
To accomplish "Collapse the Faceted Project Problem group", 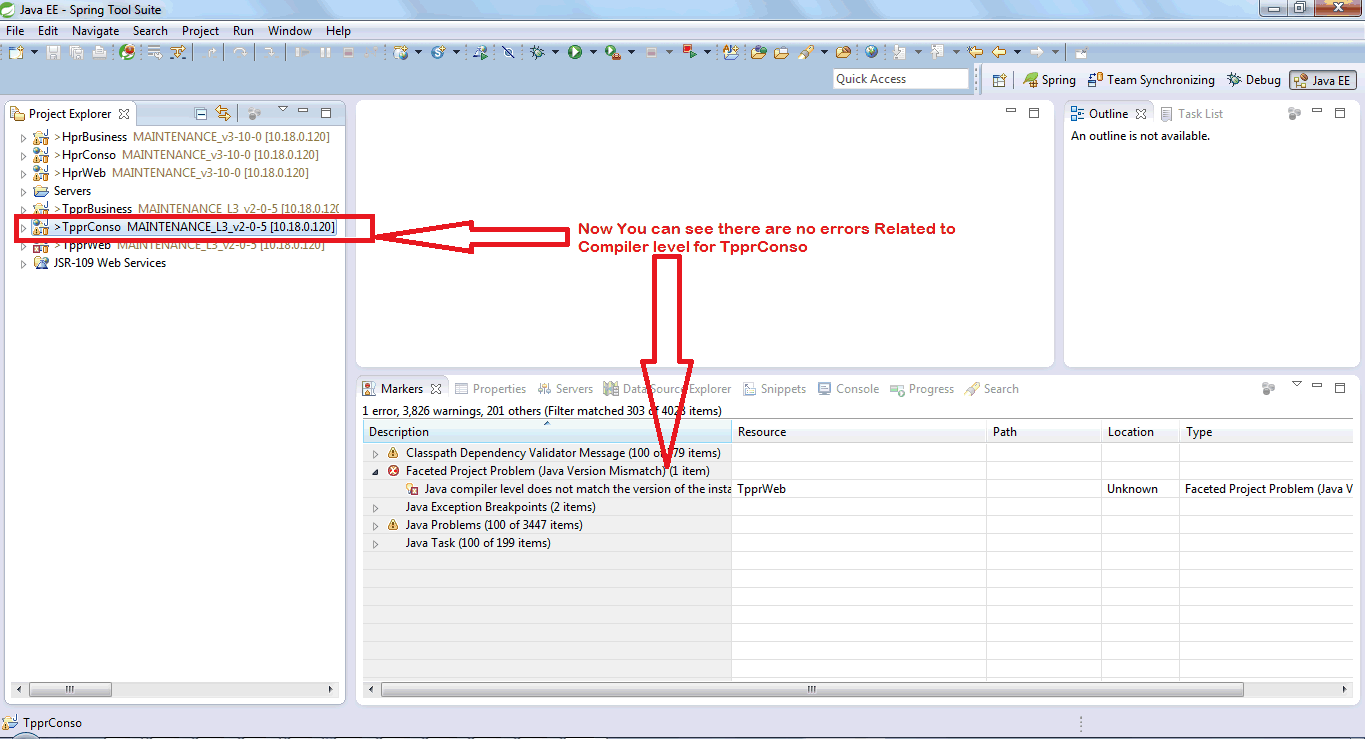I will point(377,470).
